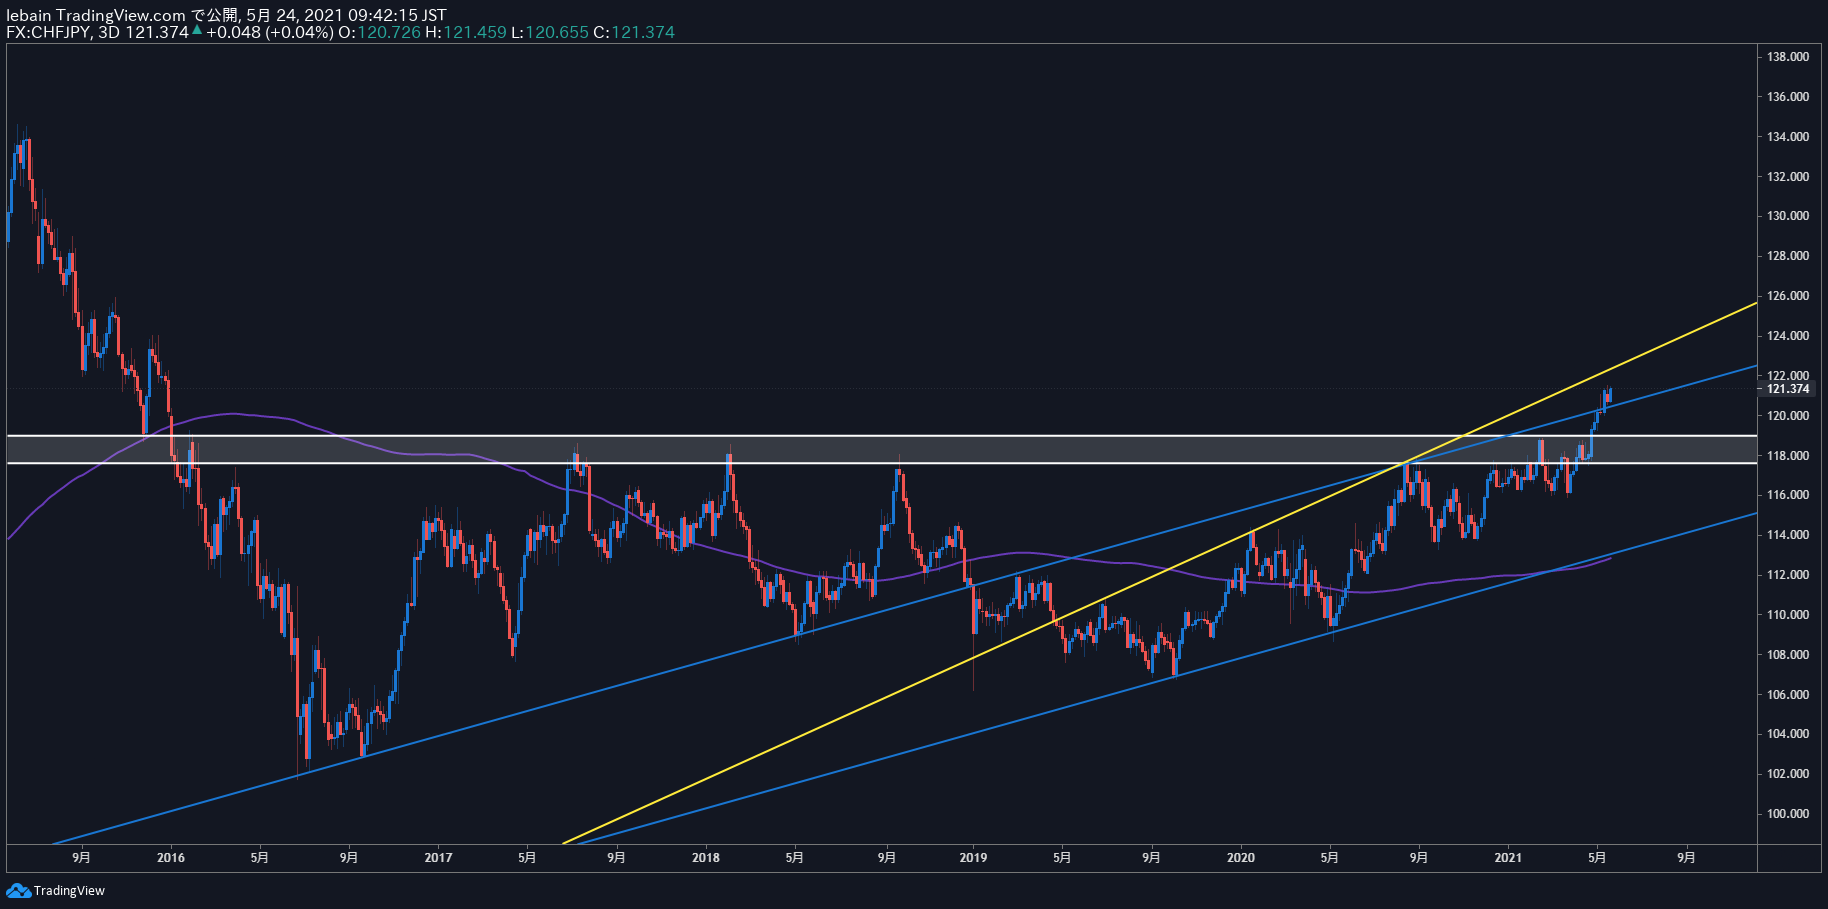Click the 126.000 price axis label
1828x909 pixels.
click(1788, 296)
